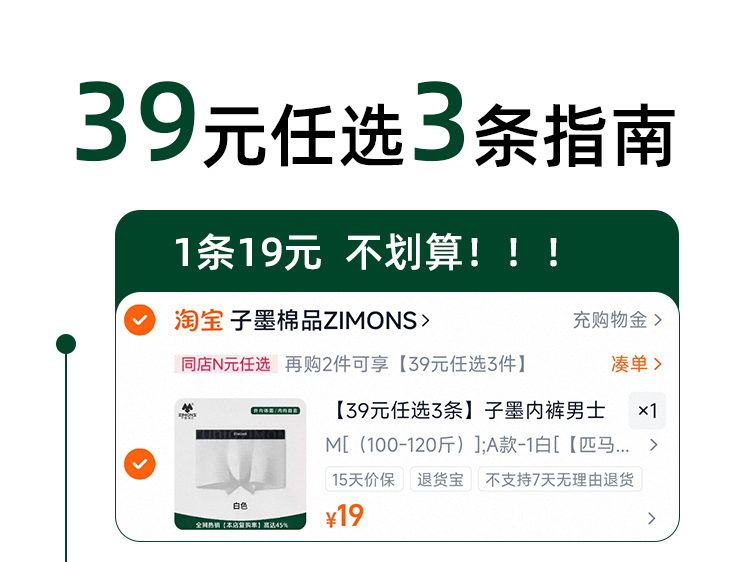Open the 再购2件可享 39元任选3件 promo text

coord(406,364)
